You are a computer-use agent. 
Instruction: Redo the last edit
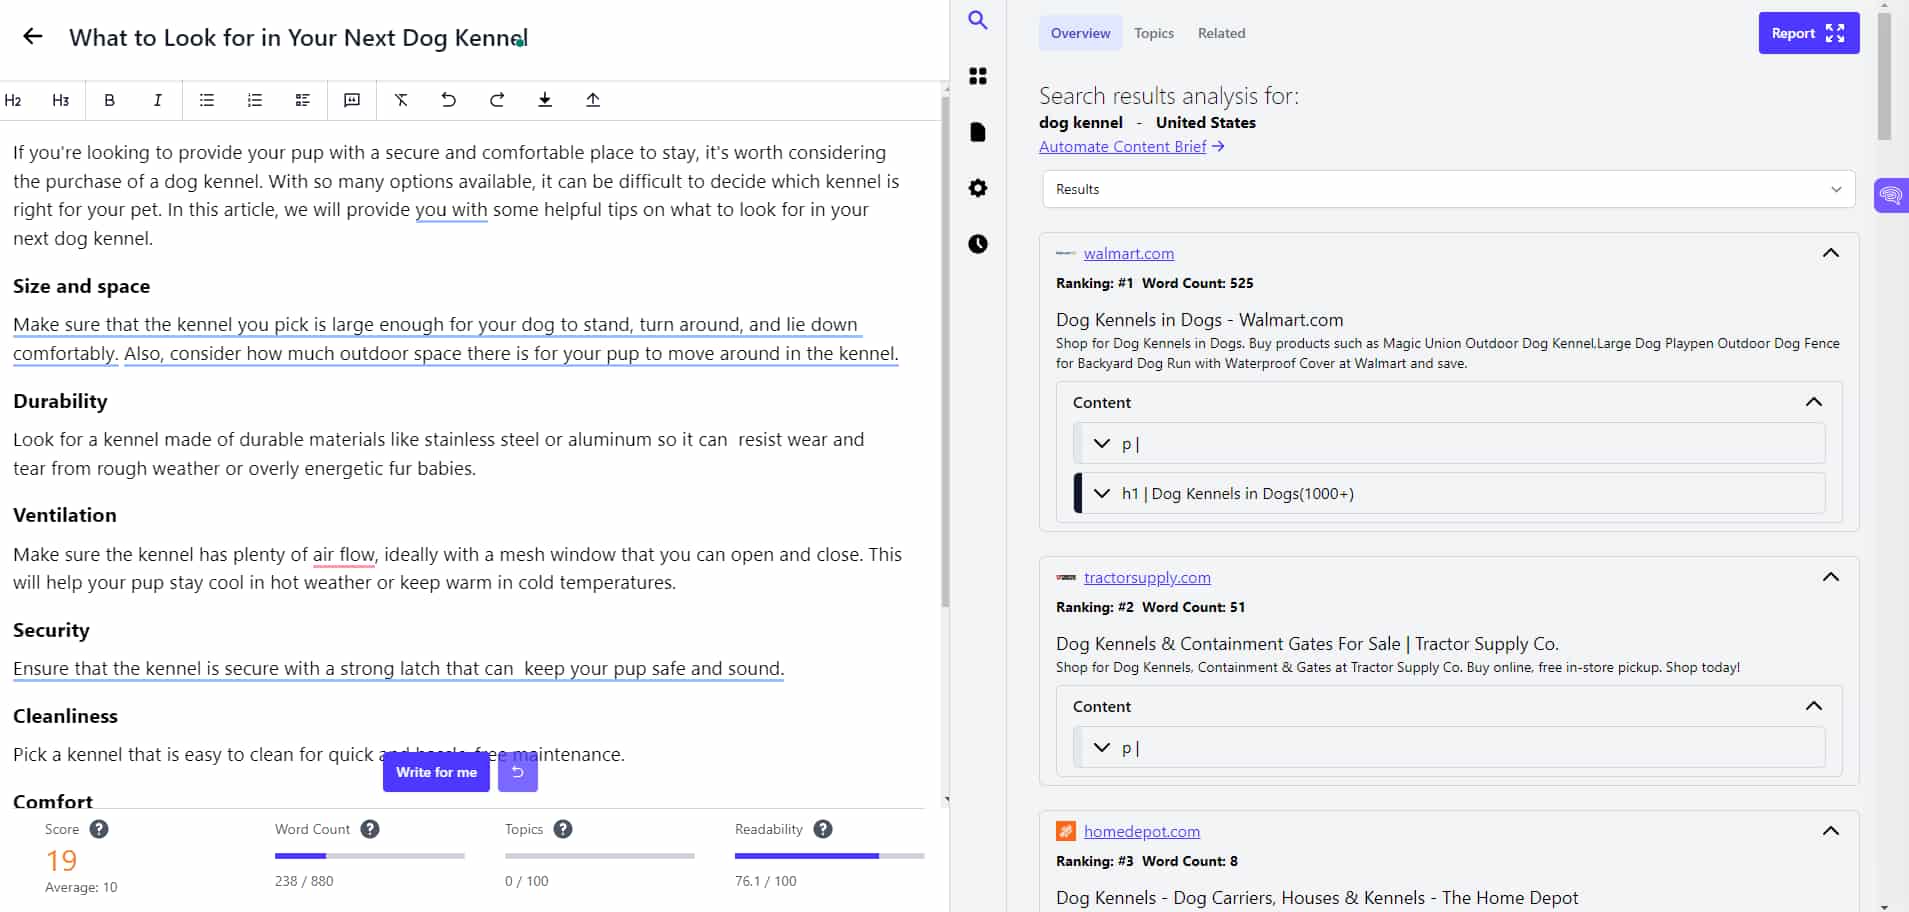(x=496, y=100)
